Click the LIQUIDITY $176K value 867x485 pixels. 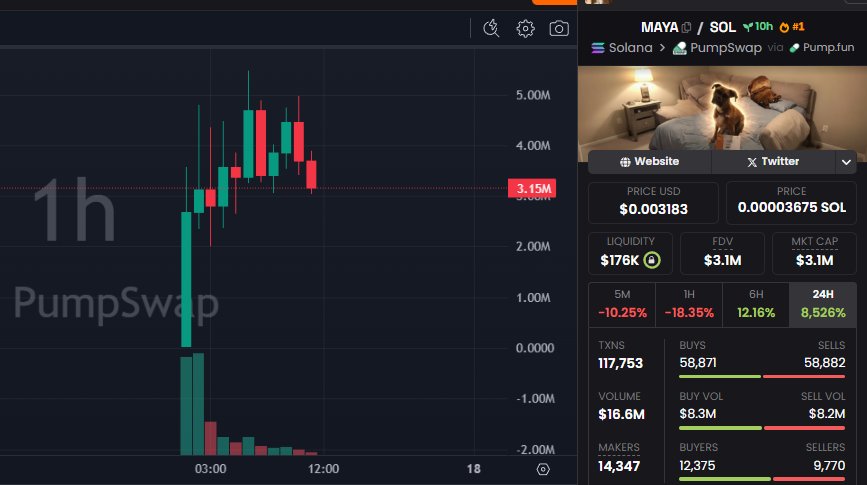[619, 260]
